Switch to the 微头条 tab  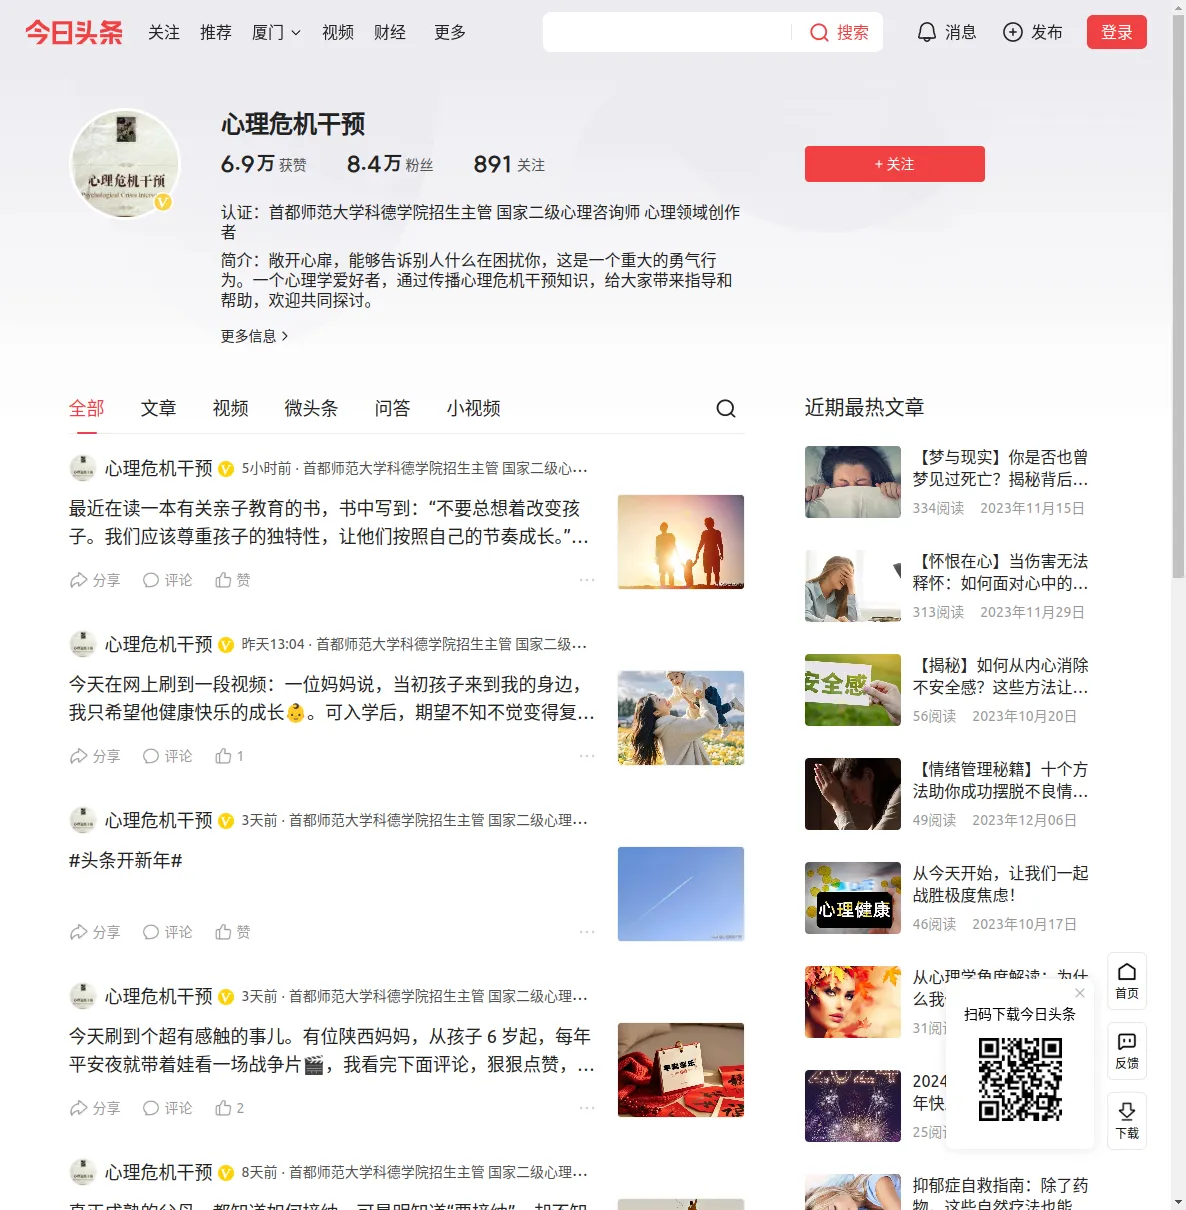pos(311,408)
